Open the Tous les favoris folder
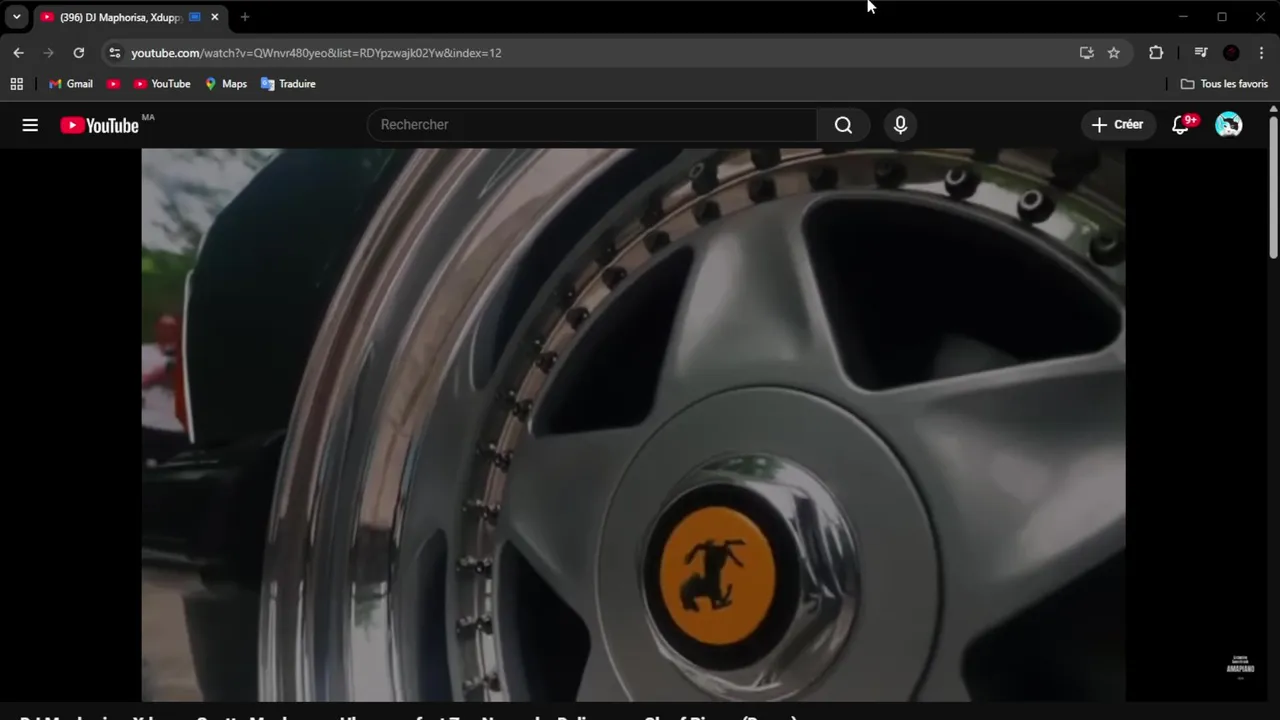The height and width of the screenshot is (720, 1280). pyautogui.click(x=1224, y=84)
